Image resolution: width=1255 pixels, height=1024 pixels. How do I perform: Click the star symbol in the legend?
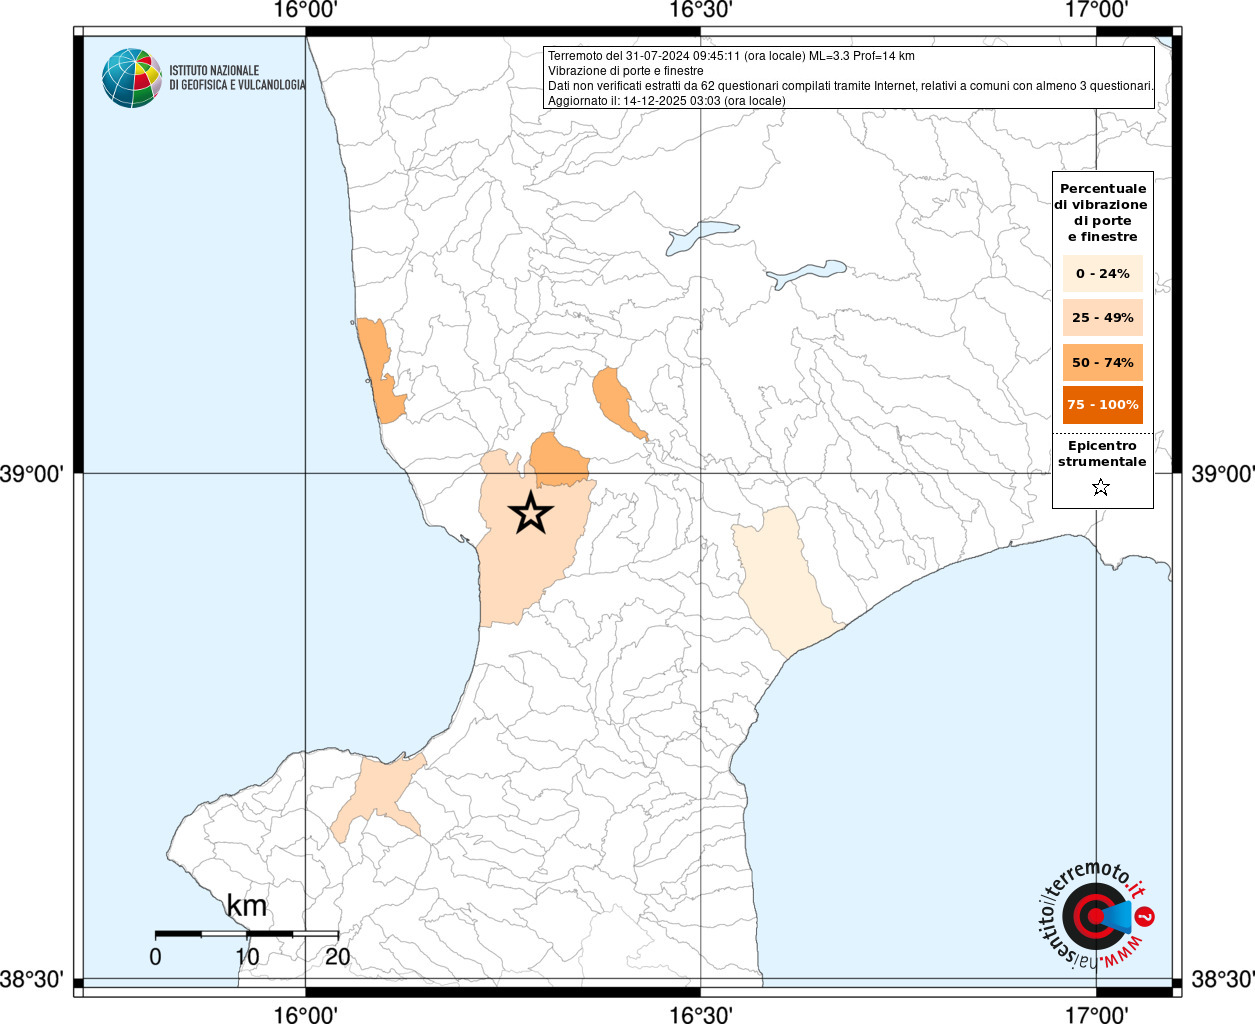point(1101,487)
